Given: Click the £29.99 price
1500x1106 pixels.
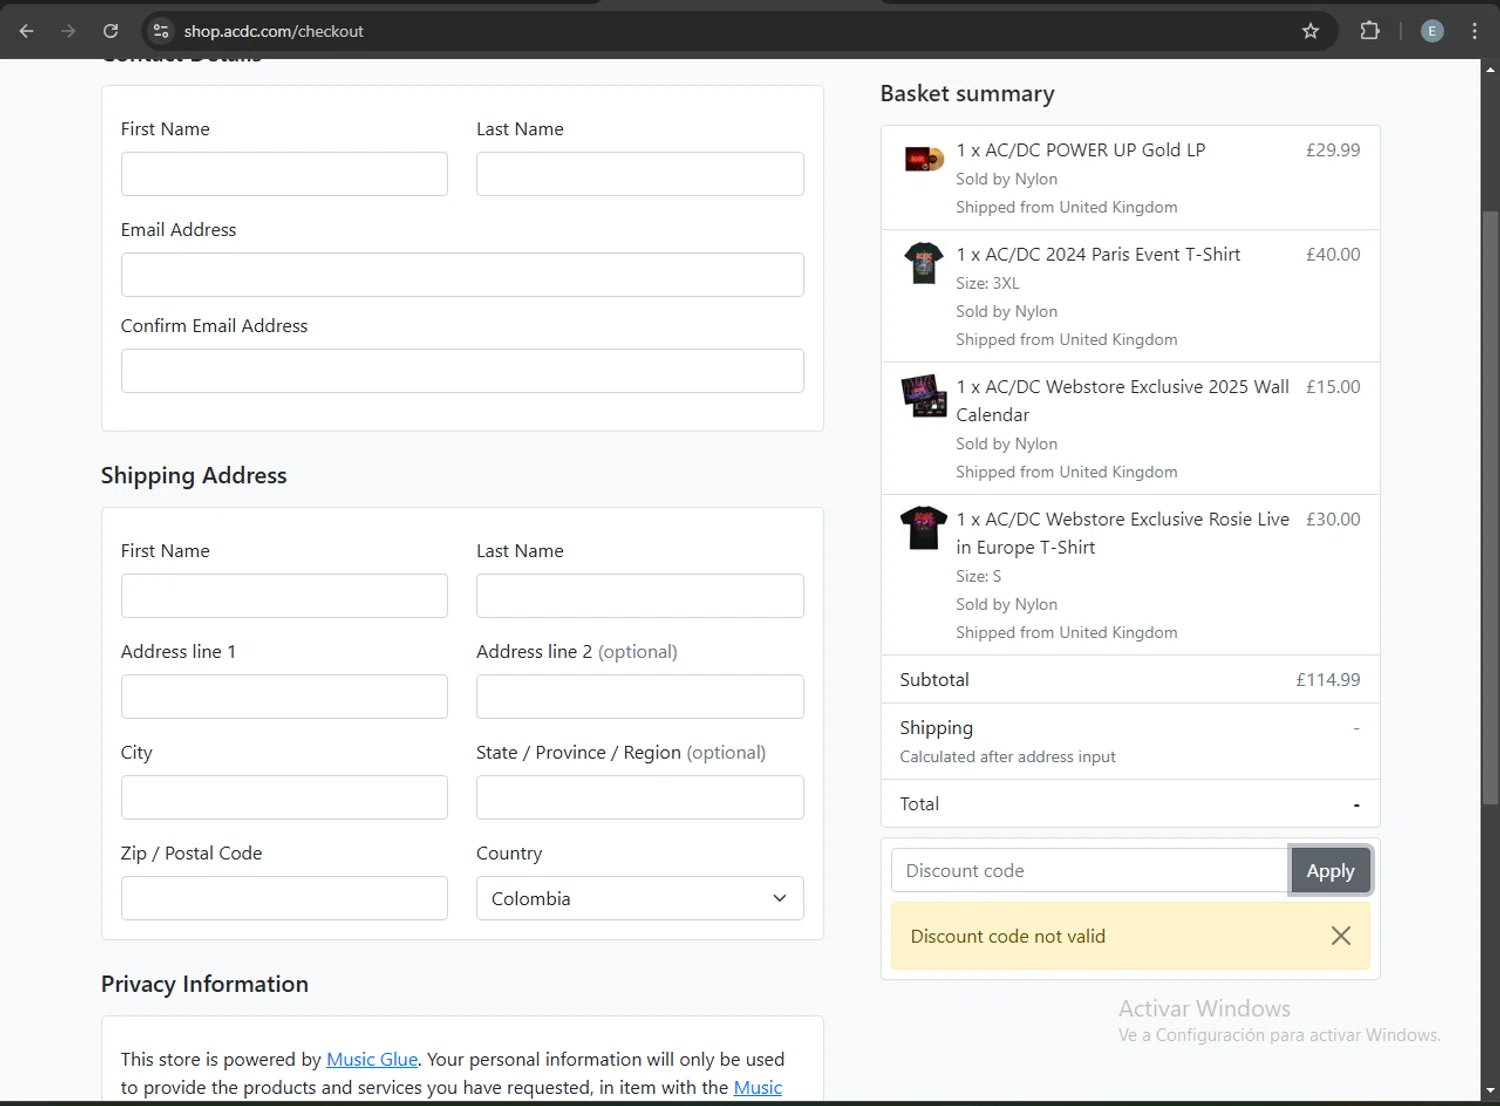Looking at the screenshot, I should (1333, 150).
